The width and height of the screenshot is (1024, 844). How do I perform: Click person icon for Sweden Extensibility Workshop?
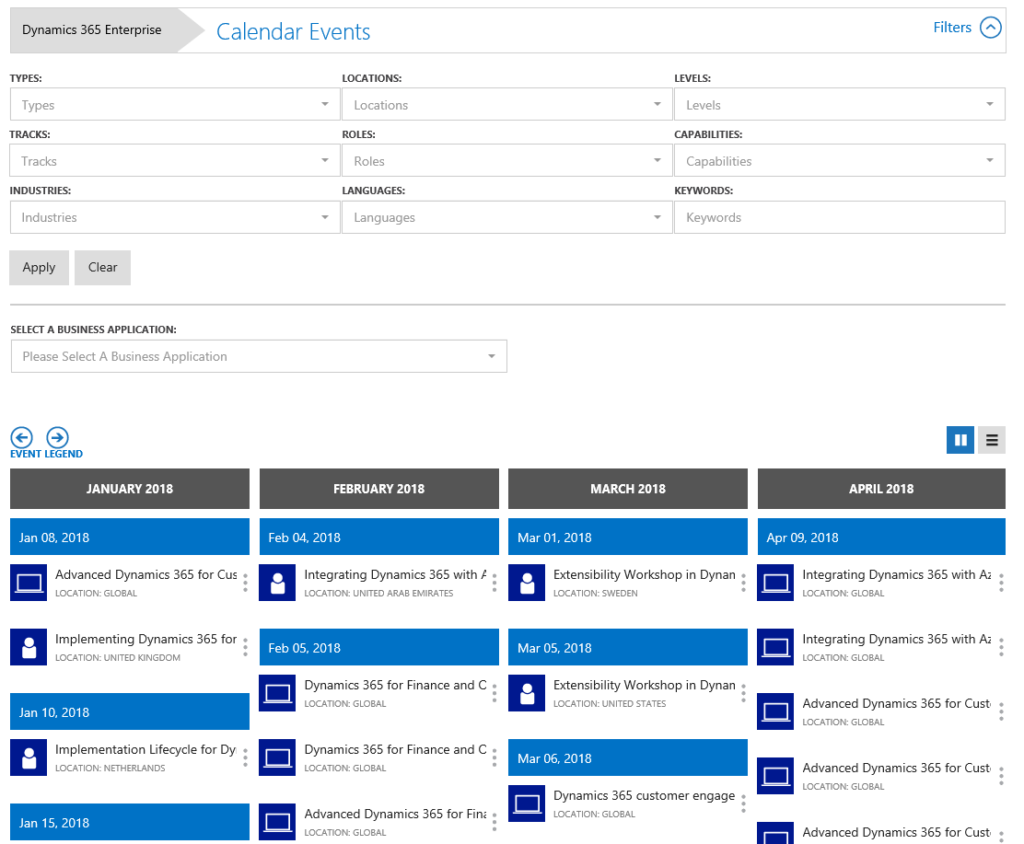click(526, 583)
